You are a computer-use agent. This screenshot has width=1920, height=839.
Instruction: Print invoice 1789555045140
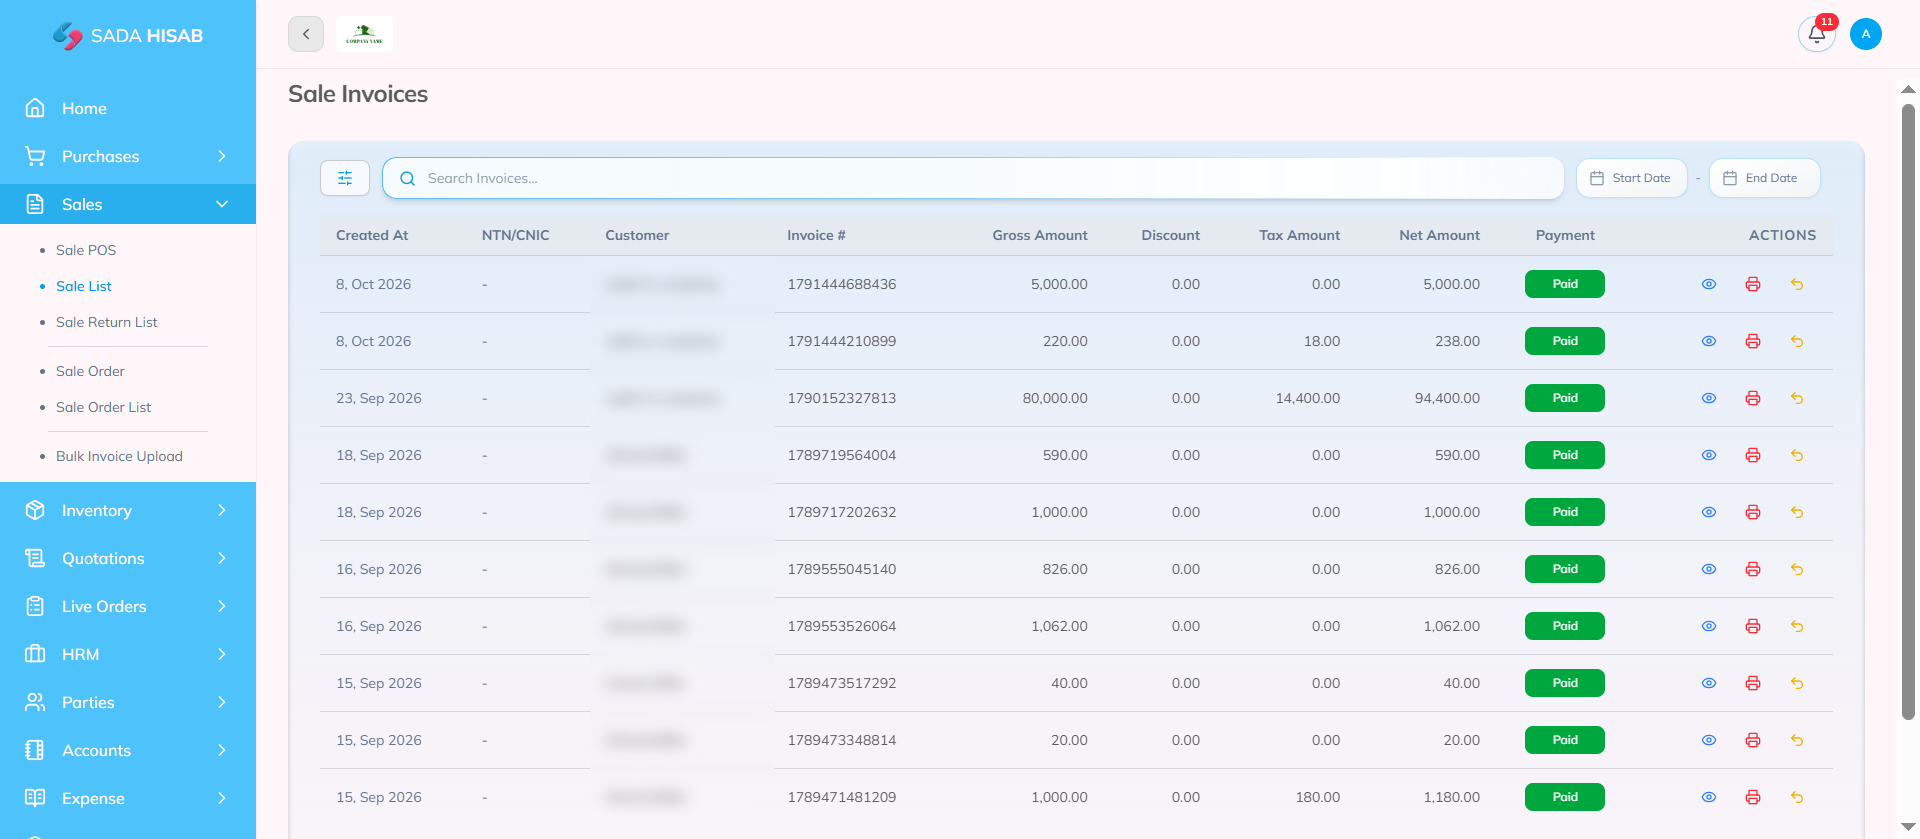pyautogui.click(x=1753, y=569)
